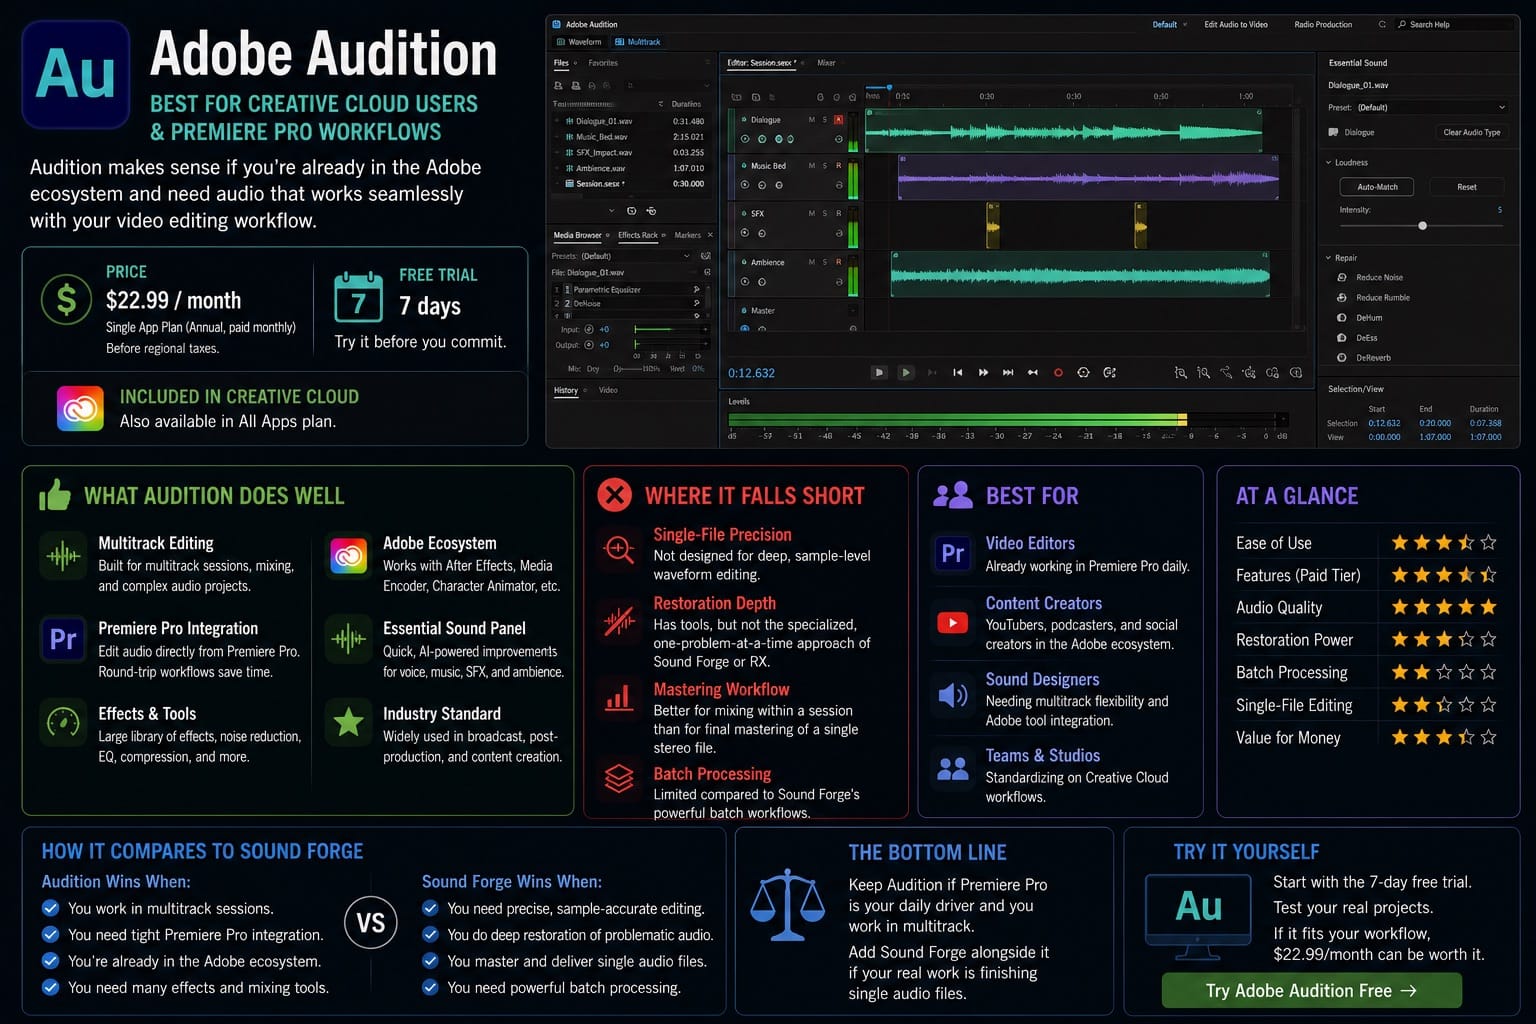Click the large Au Adobe Audition logo

pos(76,74)
